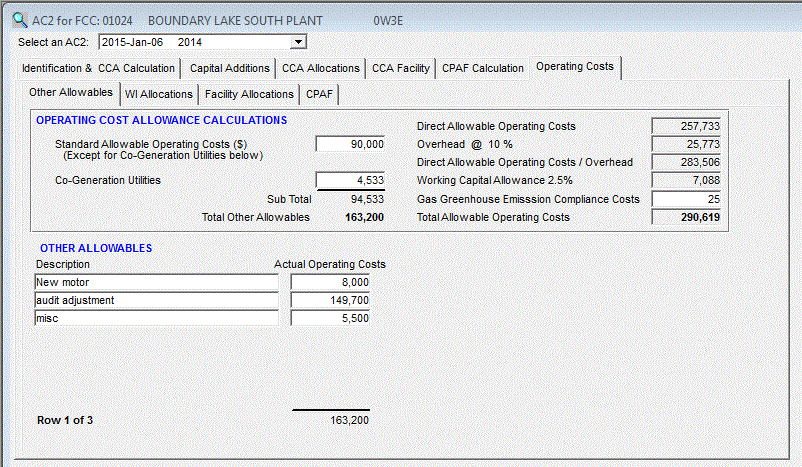The image size is (802, 467).
Task: Switch to WI Allocations sub-tab
Action: [158, 94]
